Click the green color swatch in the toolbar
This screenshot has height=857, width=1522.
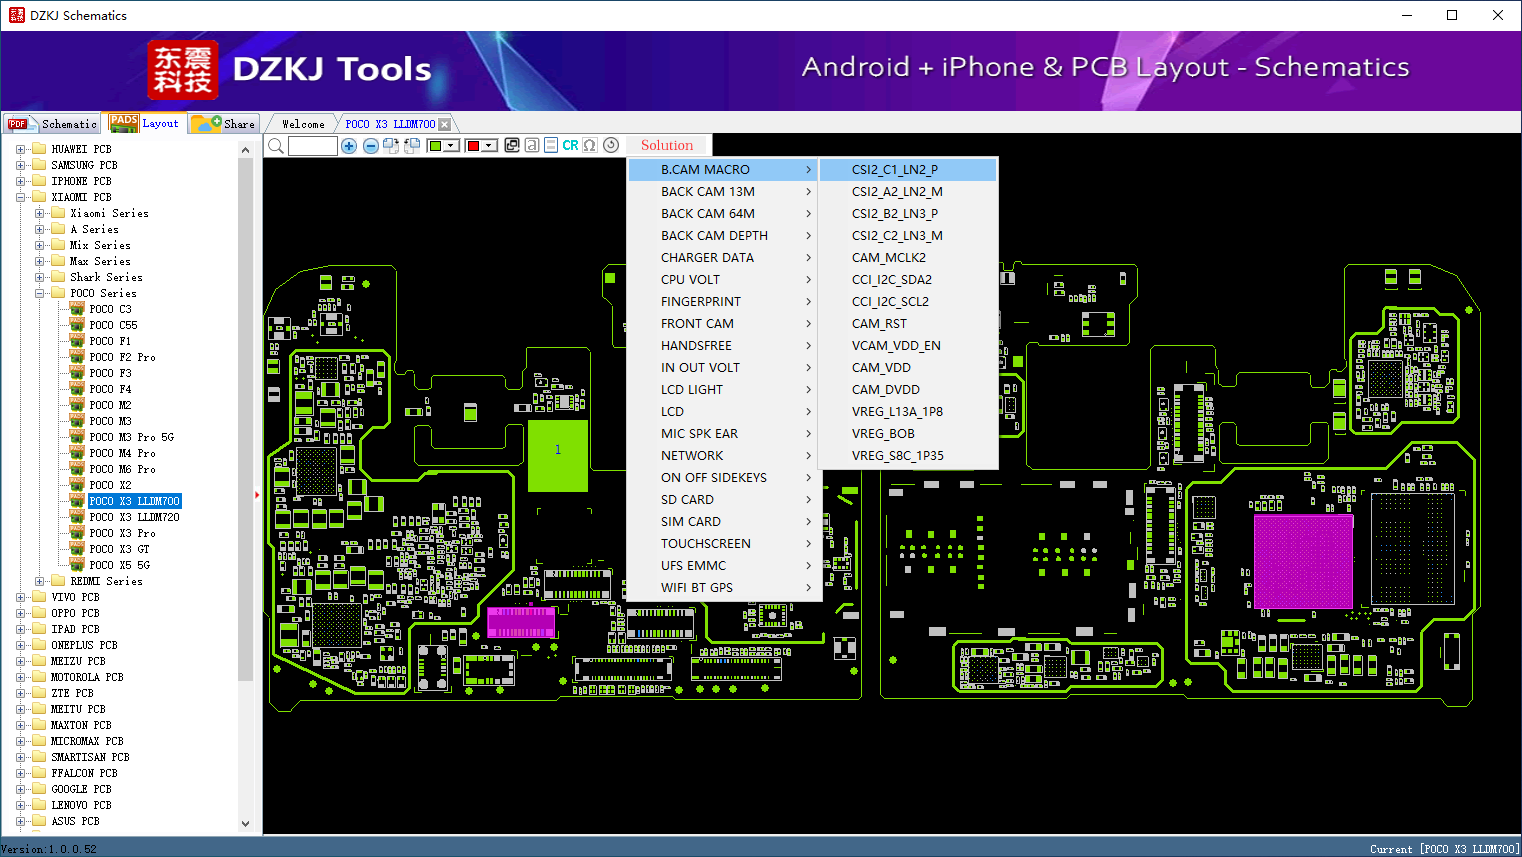point(435,146)
